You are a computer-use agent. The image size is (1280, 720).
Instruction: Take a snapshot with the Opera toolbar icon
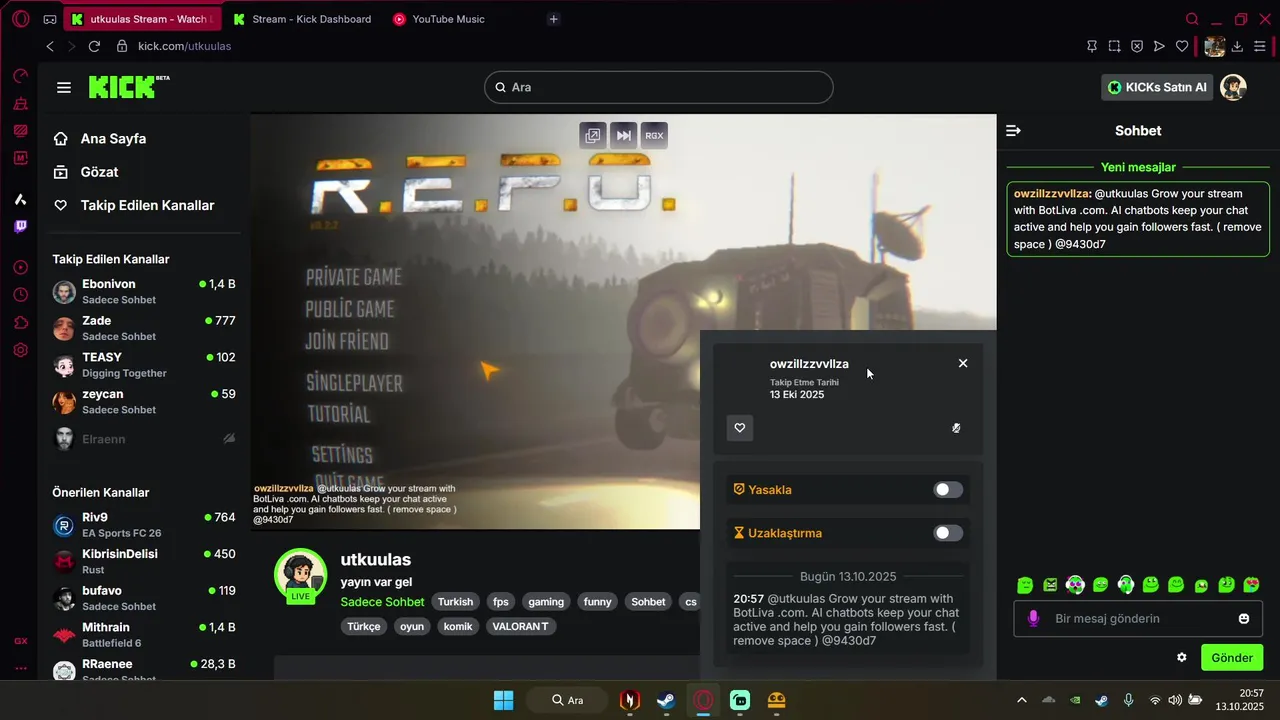click(x=1114, y=46)
